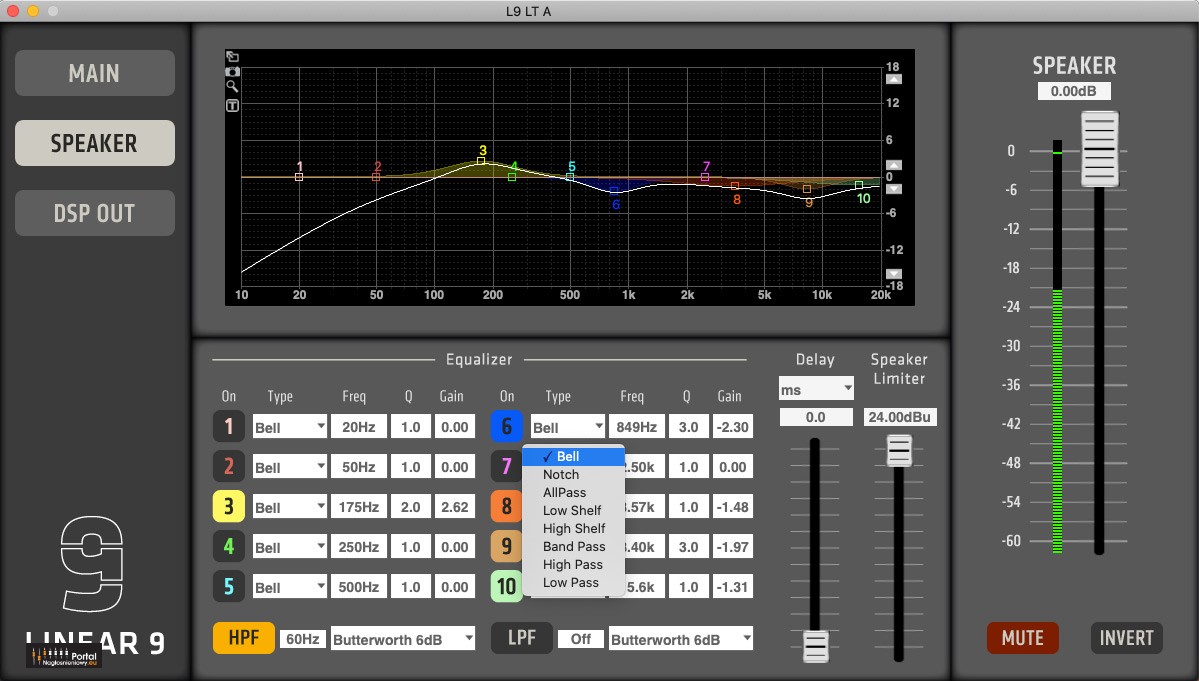Click the down arrow near -18 dB scale

tap(893, 274)
